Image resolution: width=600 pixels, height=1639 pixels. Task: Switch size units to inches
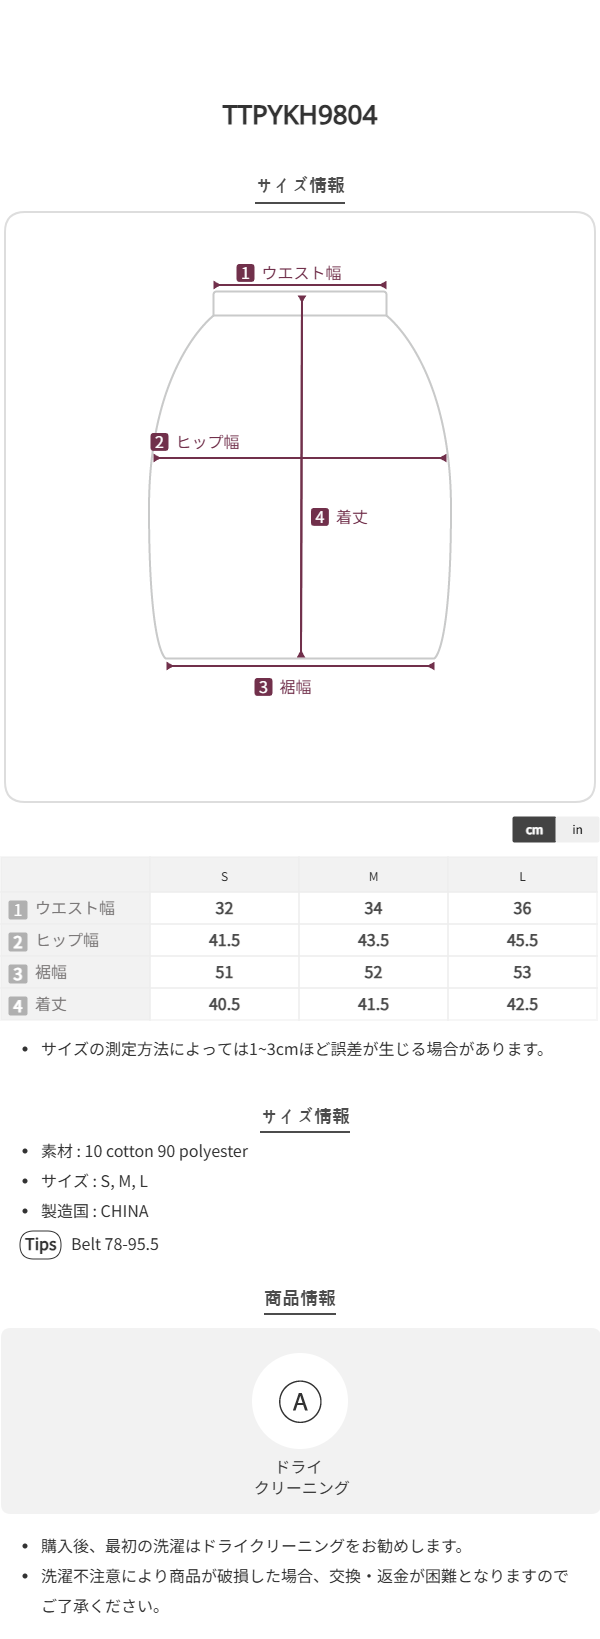[x=577, y=830]
